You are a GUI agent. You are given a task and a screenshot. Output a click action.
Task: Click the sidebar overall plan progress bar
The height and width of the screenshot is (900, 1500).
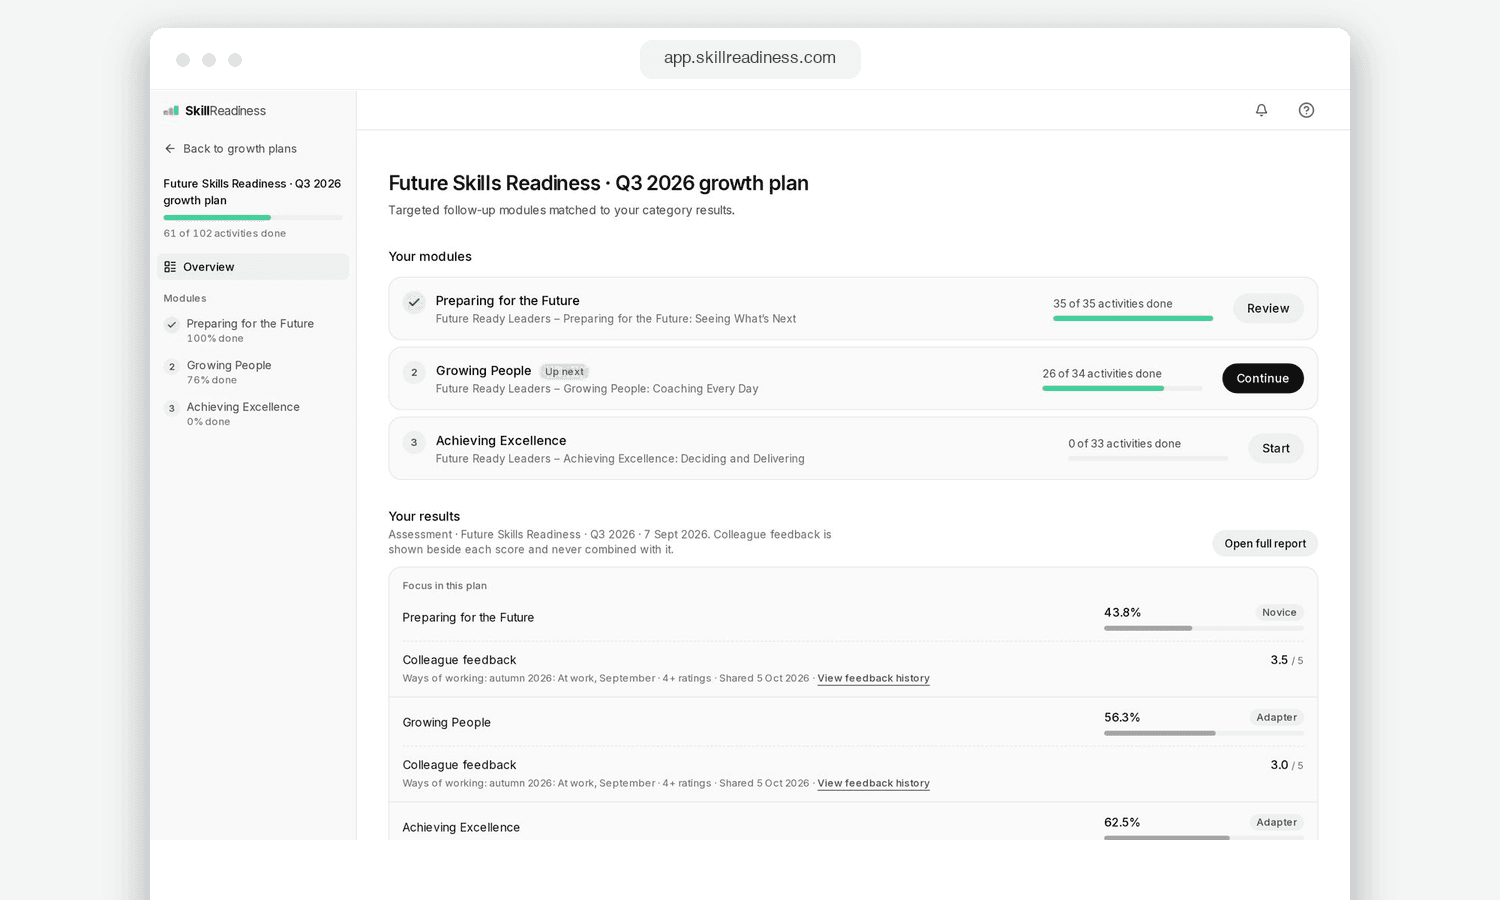pyautogui.click(x=253, y=217)
